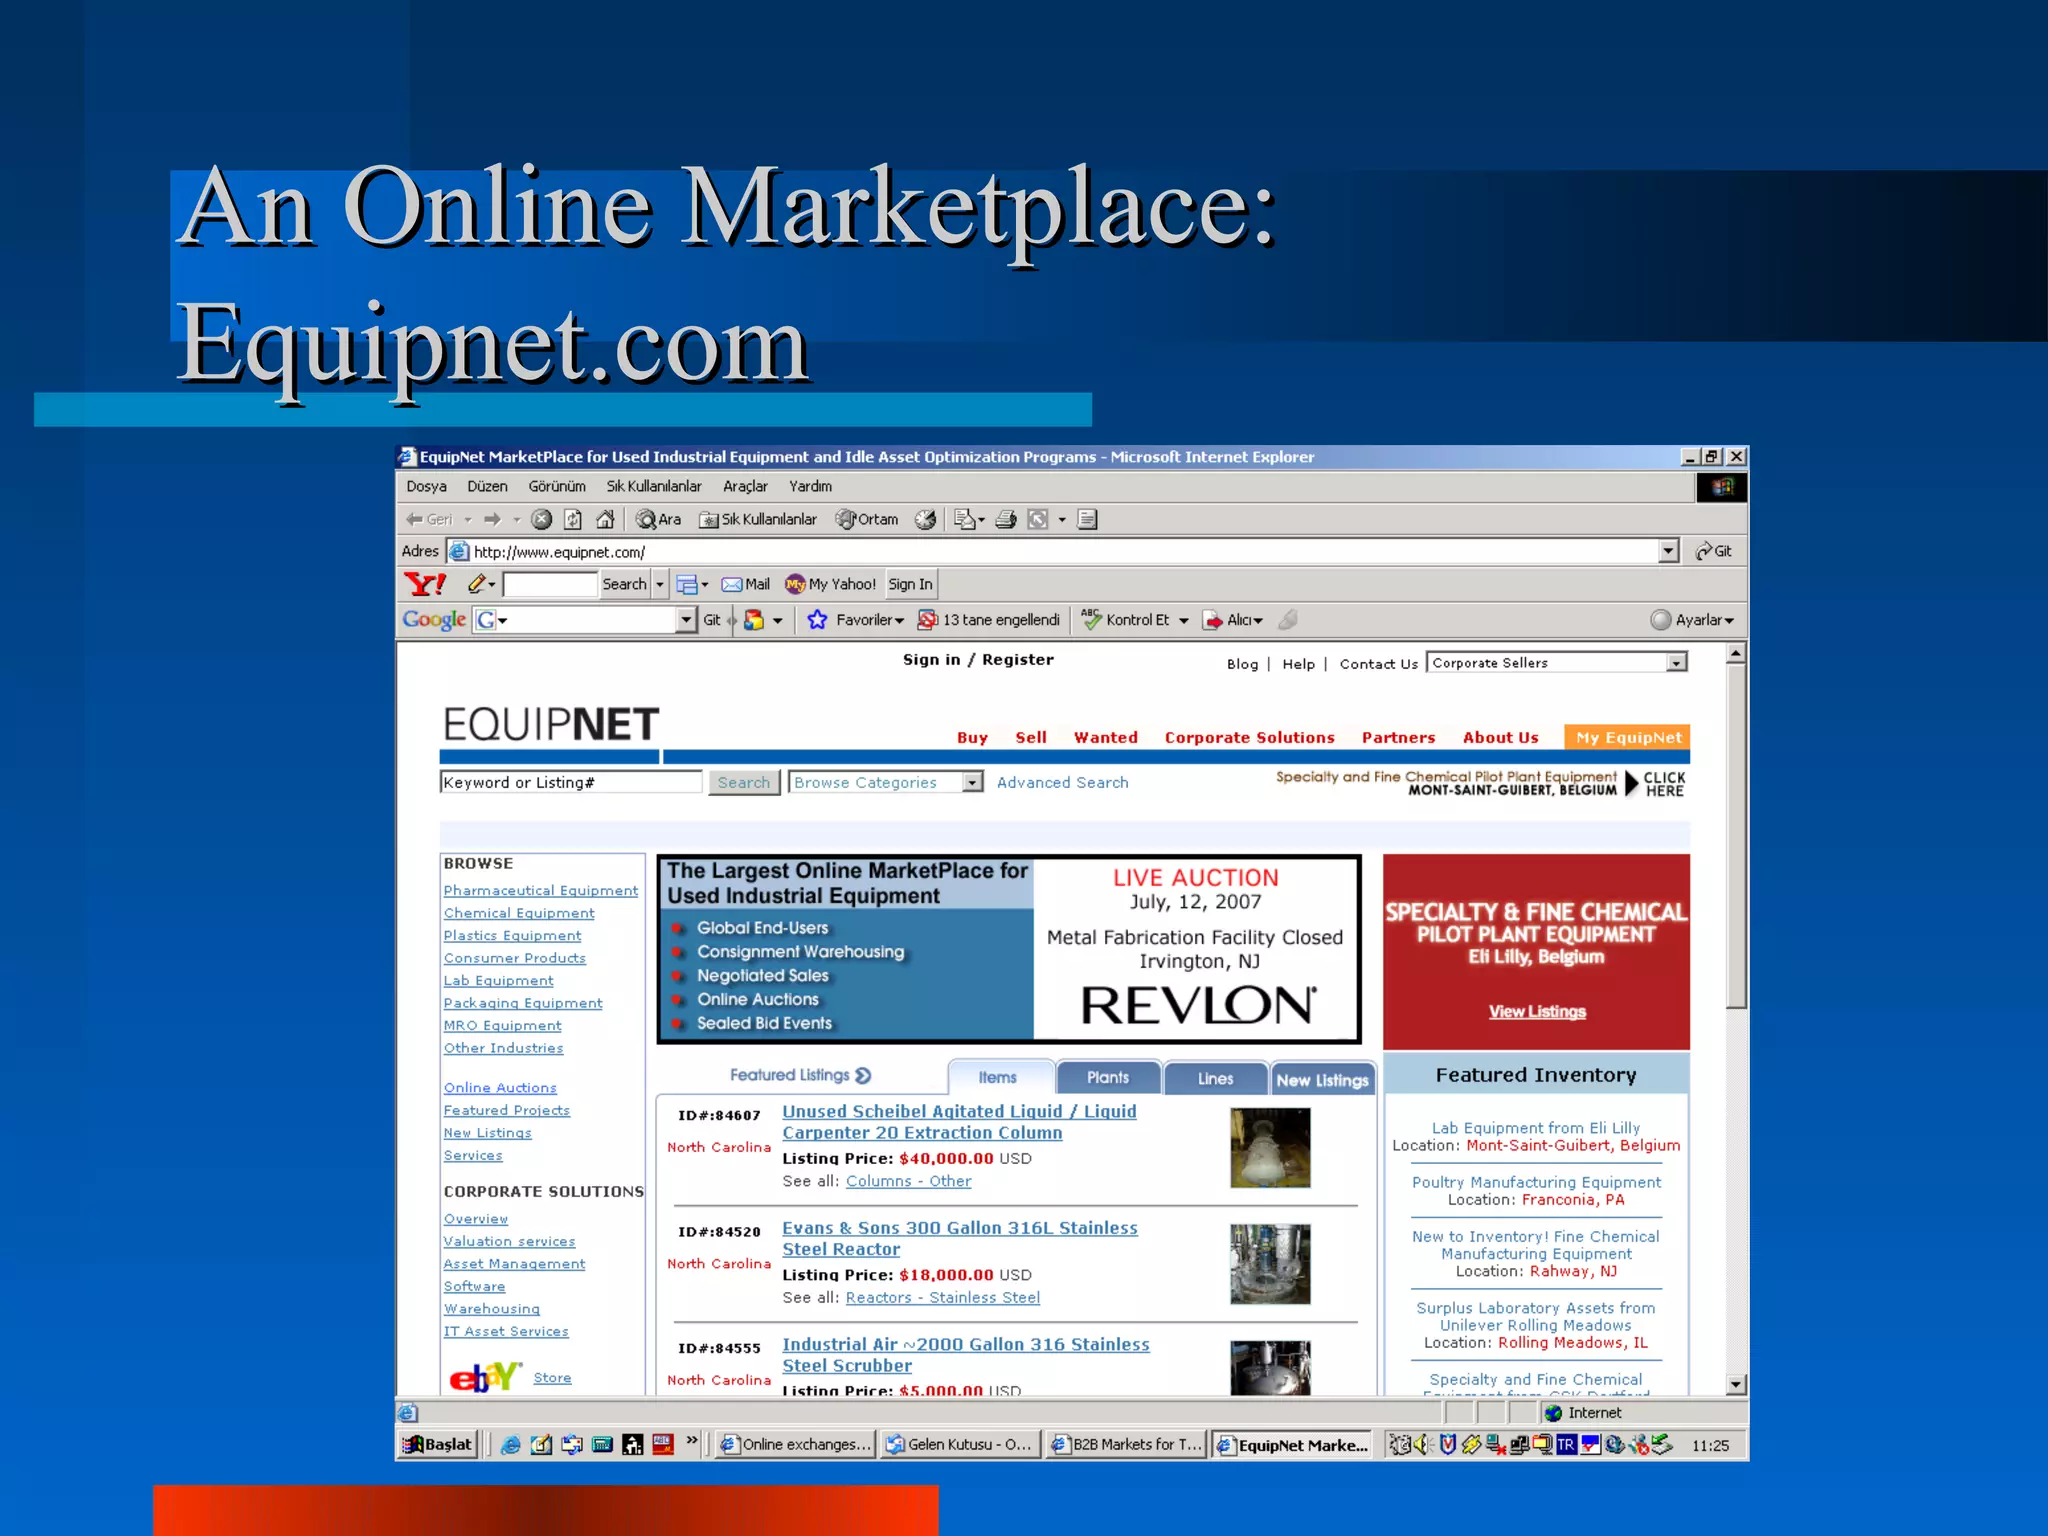Go to the IE Home icon
2048x1536 pixels.
tap(605, 519)
